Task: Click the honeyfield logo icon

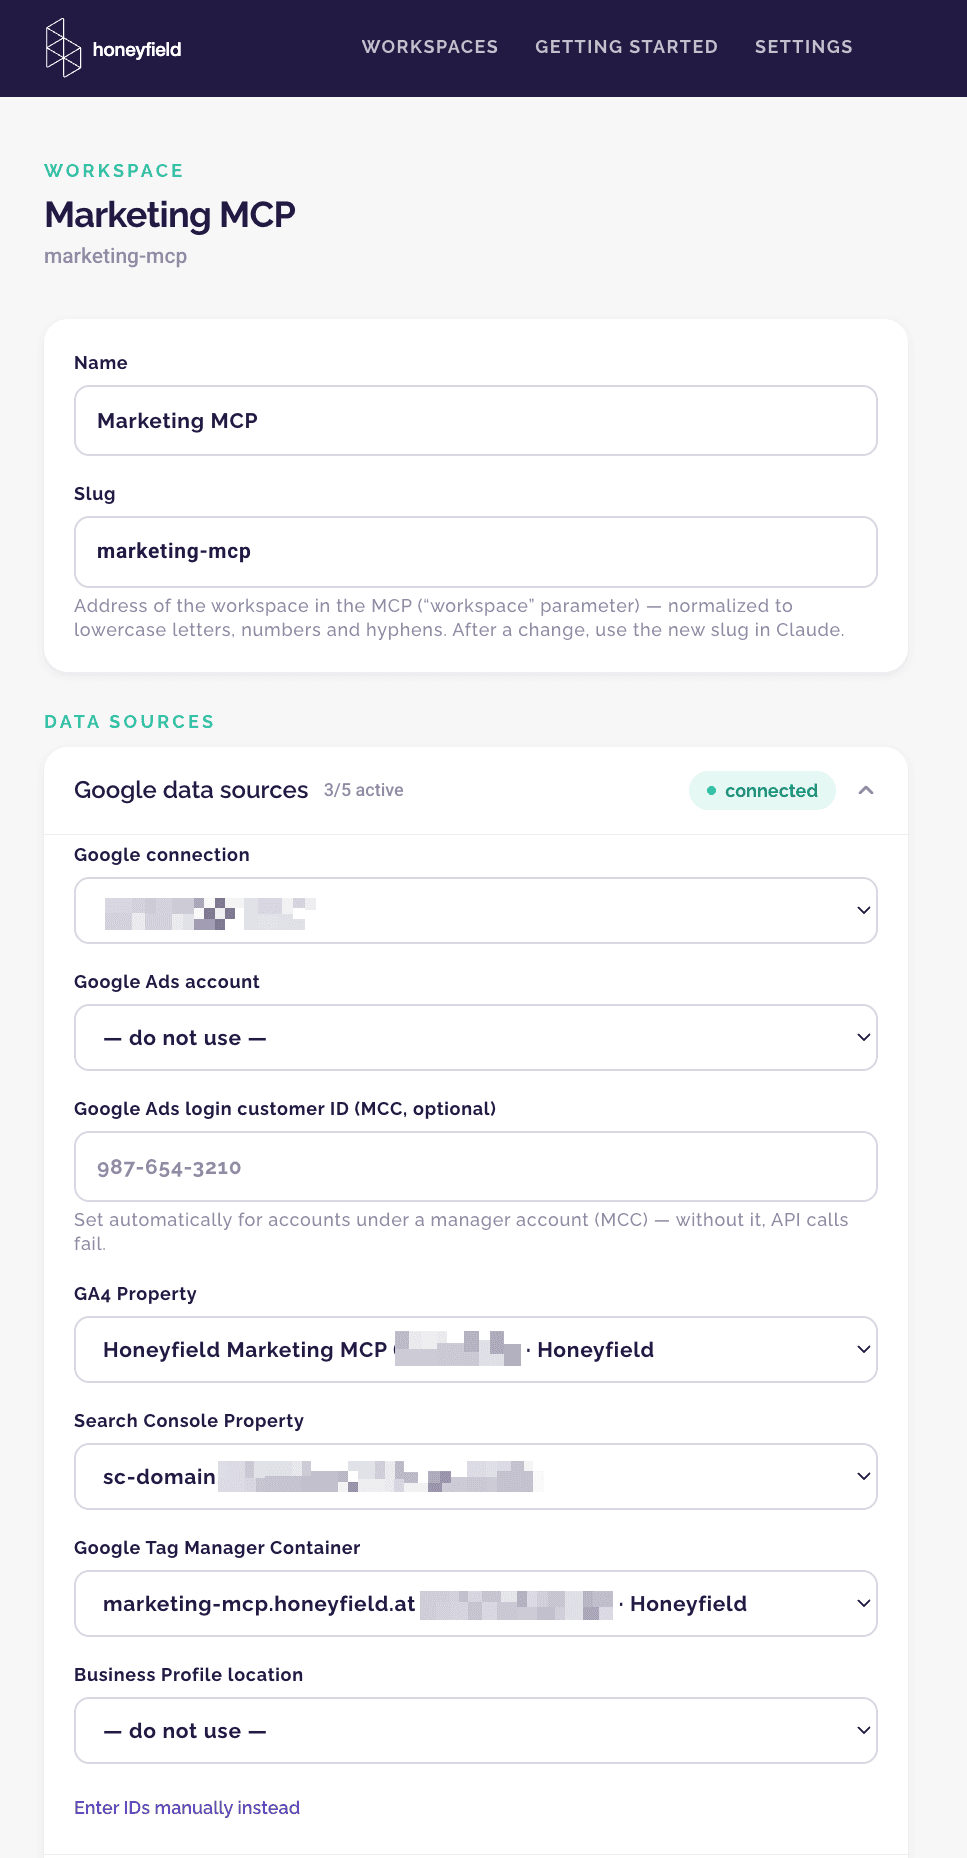Action: coord(63,48)
